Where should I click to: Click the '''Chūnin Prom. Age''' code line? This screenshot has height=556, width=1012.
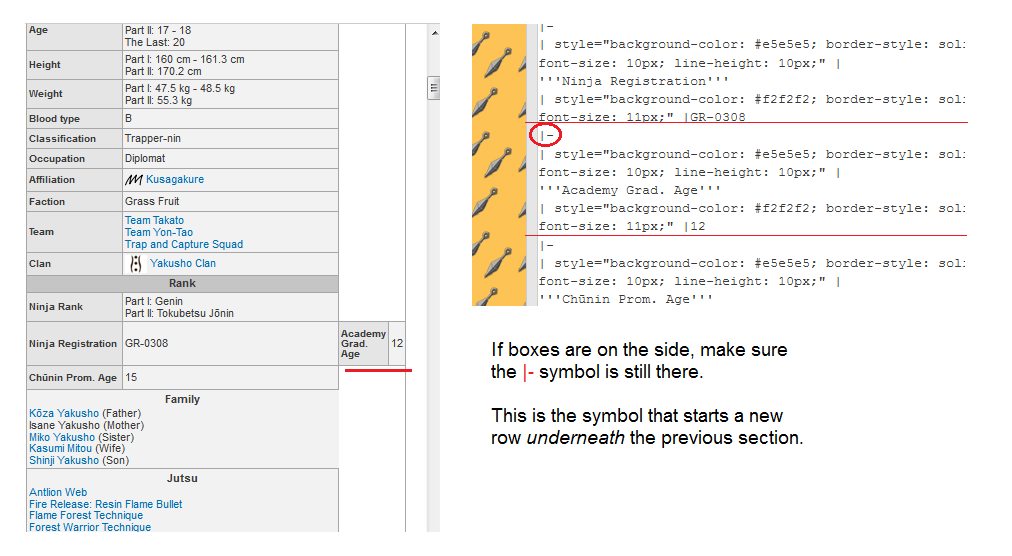[x=626, y=300]
